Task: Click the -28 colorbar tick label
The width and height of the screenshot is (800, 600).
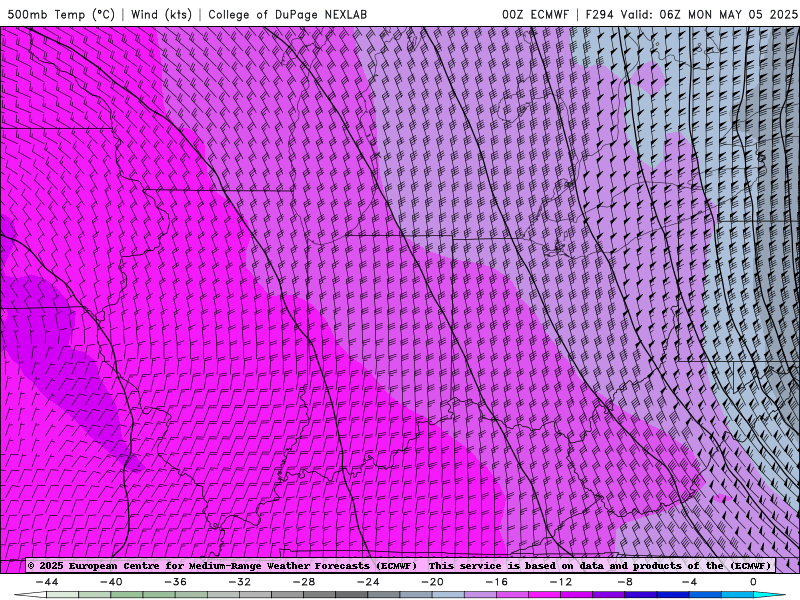Action: (304, 582)
